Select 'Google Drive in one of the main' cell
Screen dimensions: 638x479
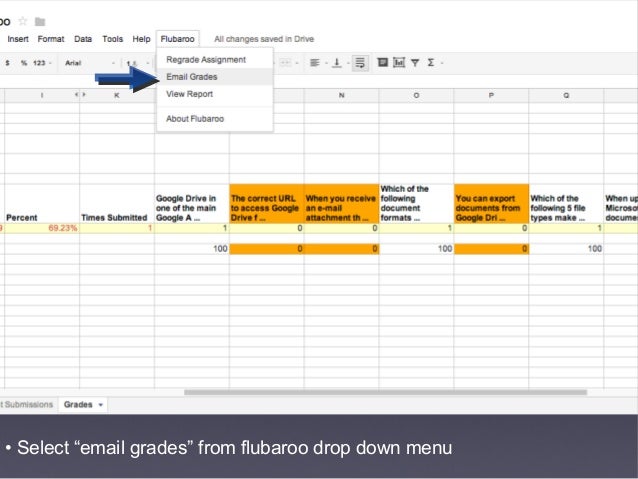pyautogui.click(x=192, y=203)
